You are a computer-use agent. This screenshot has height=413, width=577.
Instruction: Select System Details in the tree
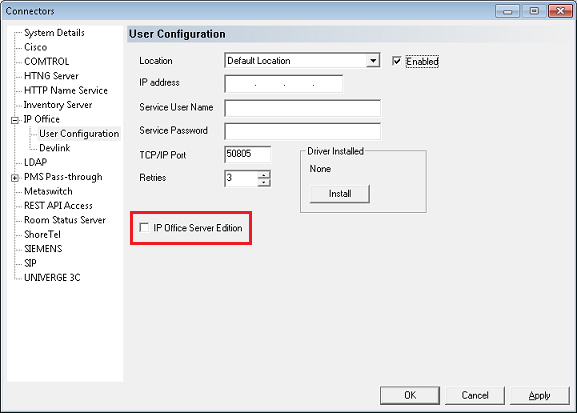pos(54,33)
